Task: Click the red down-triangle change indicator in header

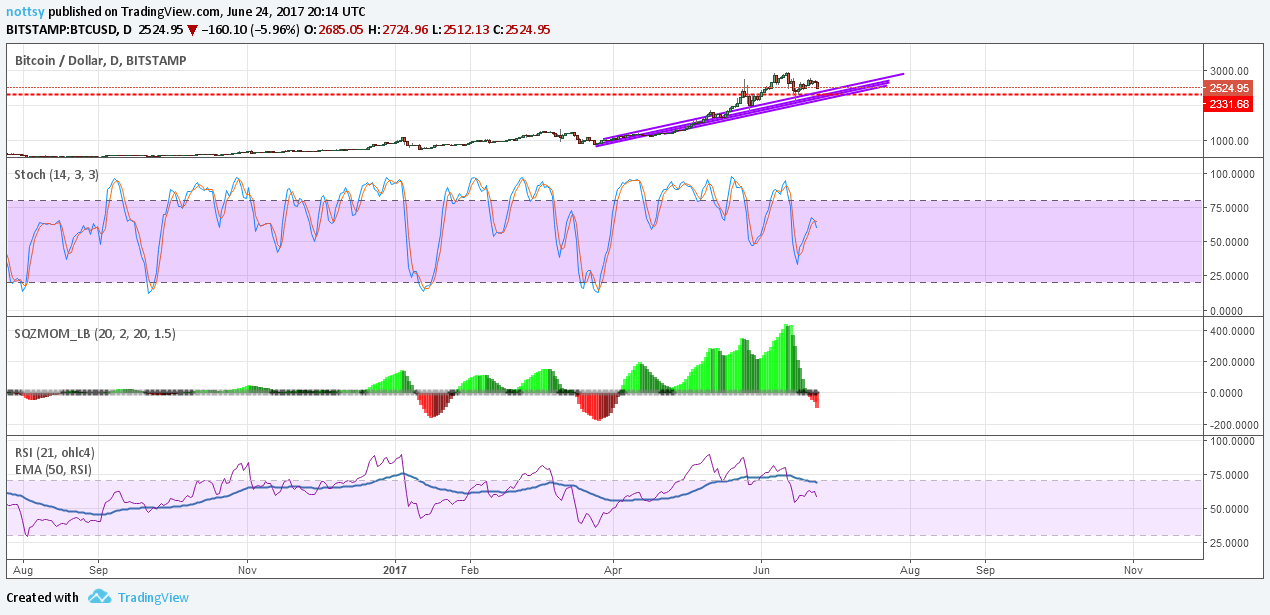Action: tap(192, 29)
